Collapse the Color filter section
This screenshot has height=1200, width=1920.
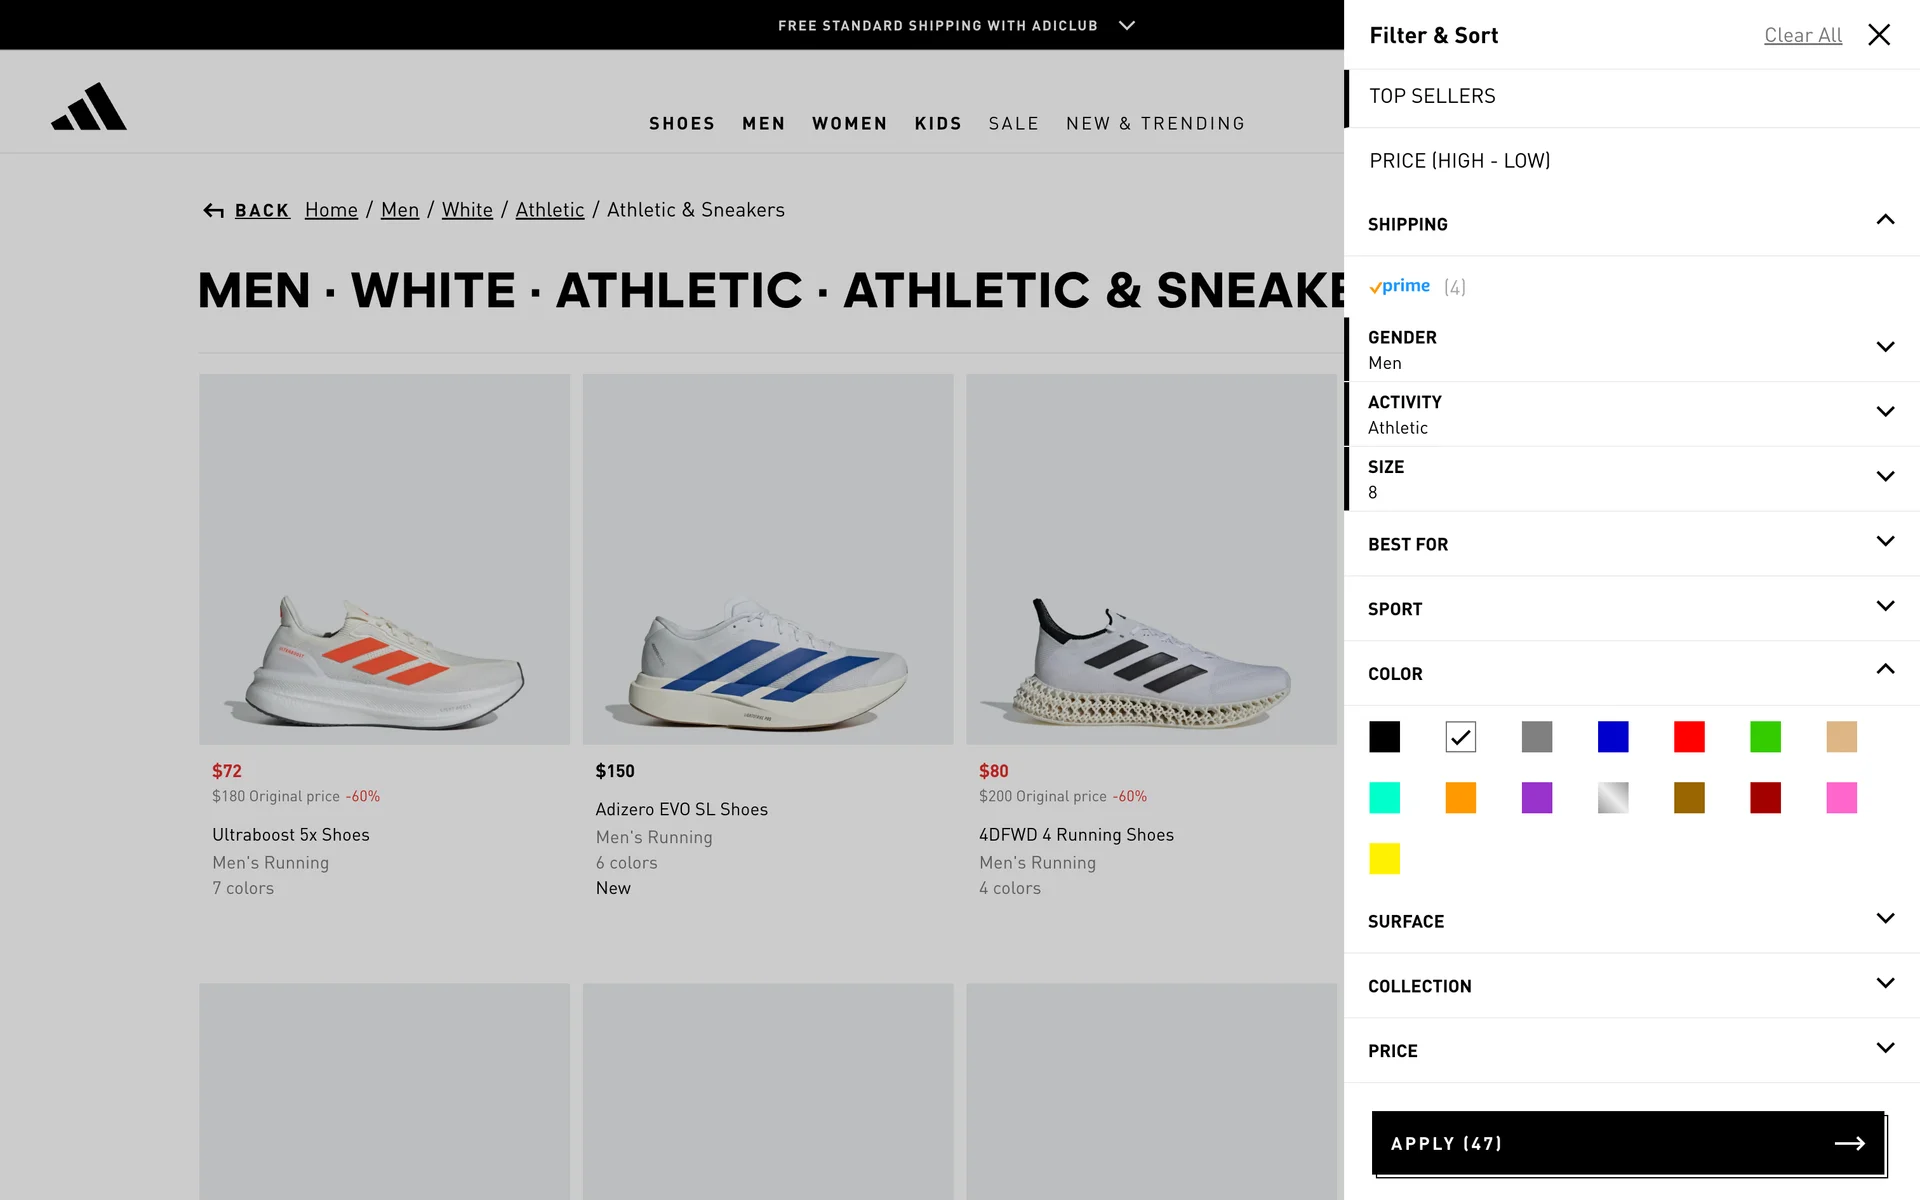(x=1885, y=670)
